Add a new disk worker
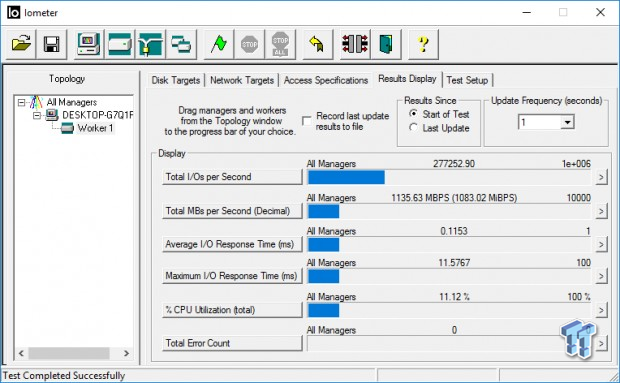620x383 pixels. (x=120, y=44)
